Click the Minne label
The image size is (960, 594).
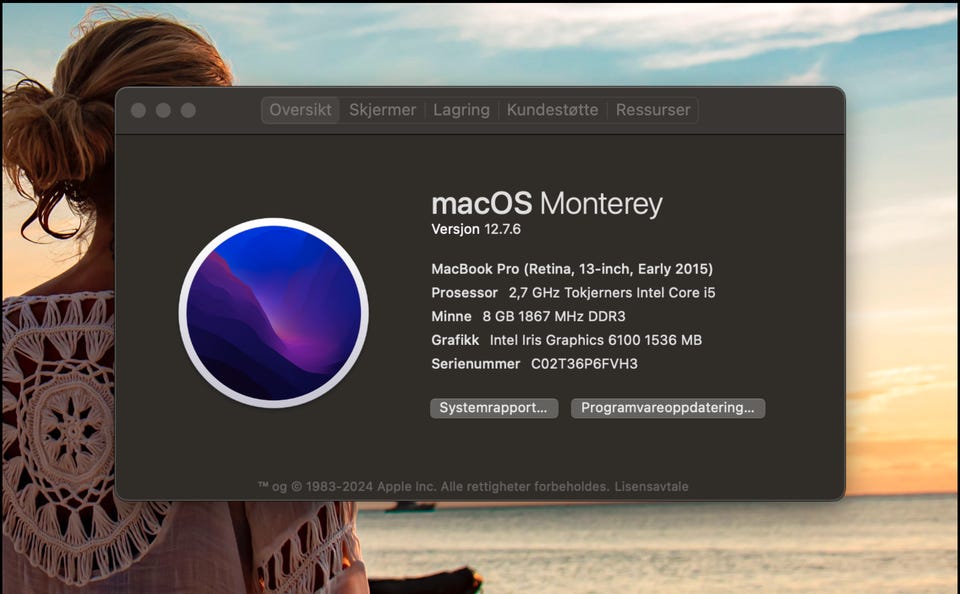[x=451, y=317]
